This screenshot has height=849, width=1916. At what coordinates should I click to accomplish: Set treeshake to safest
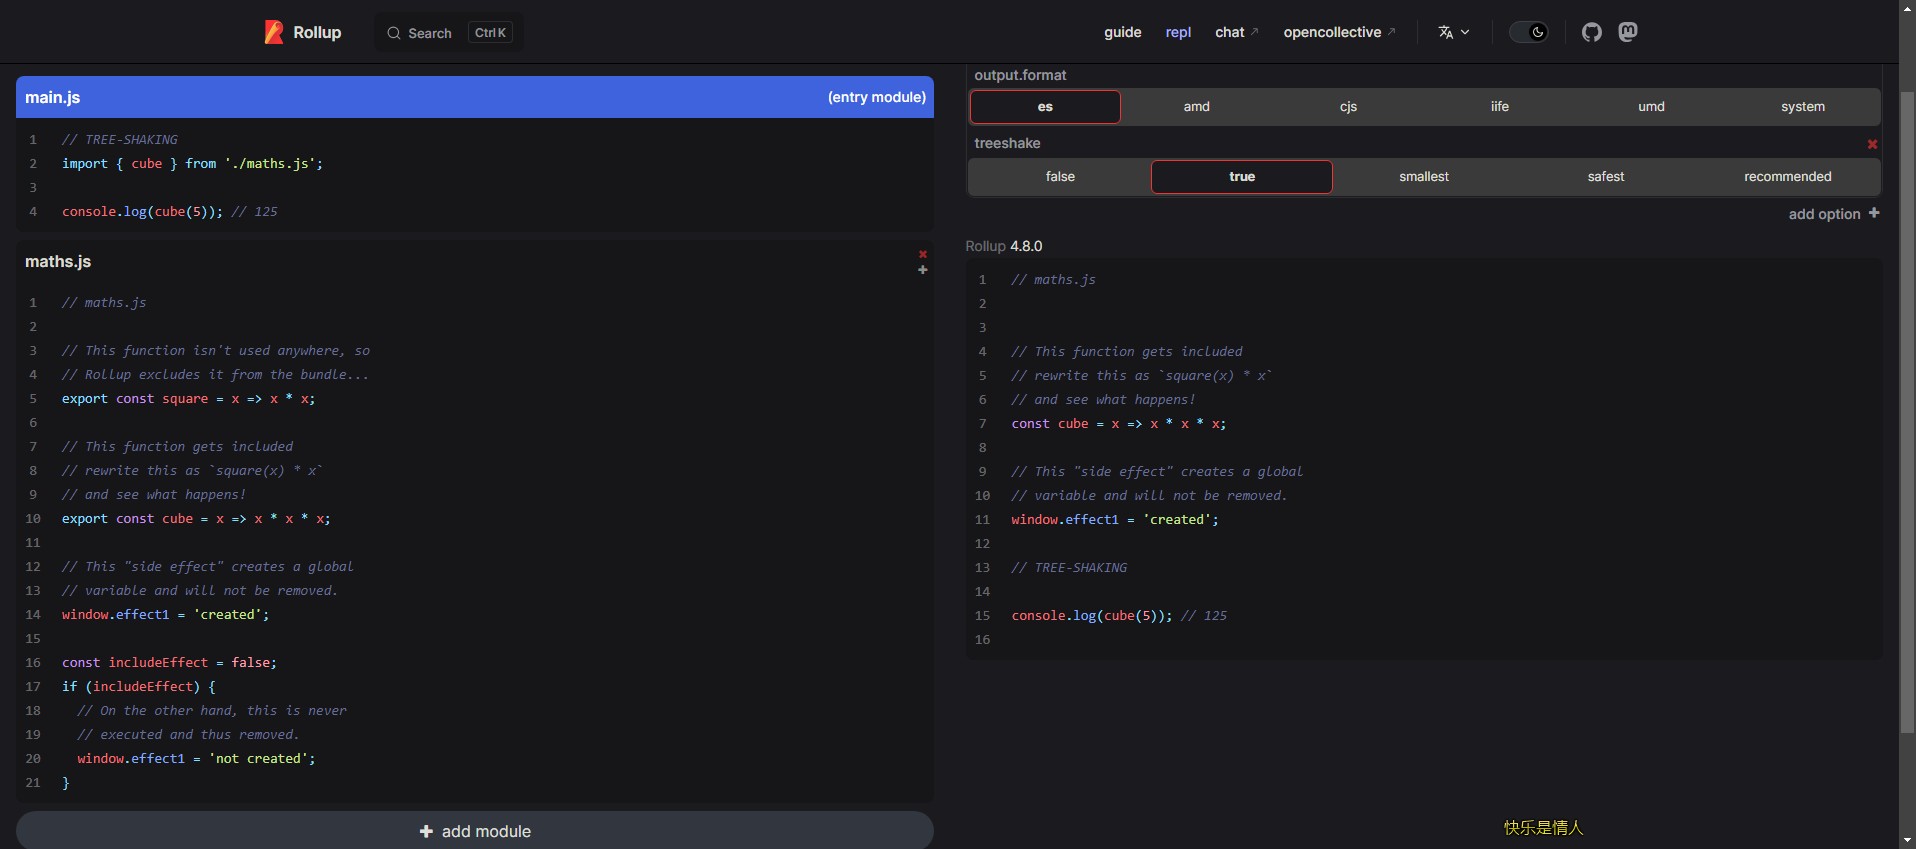click(1606, 177)
